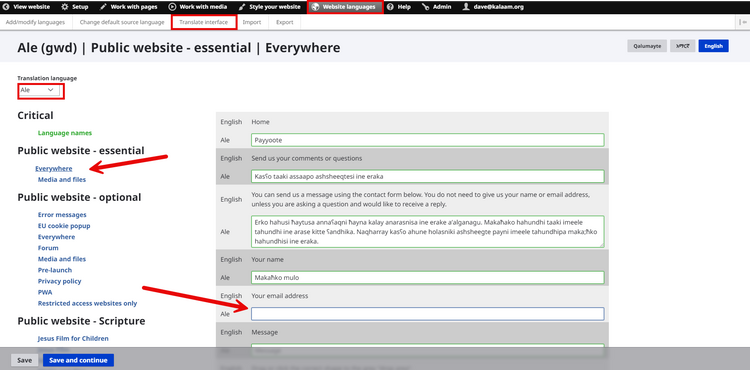The image size is (750, 370).
Task: Open Work with media menu
Action: click(x=199, y=7)
